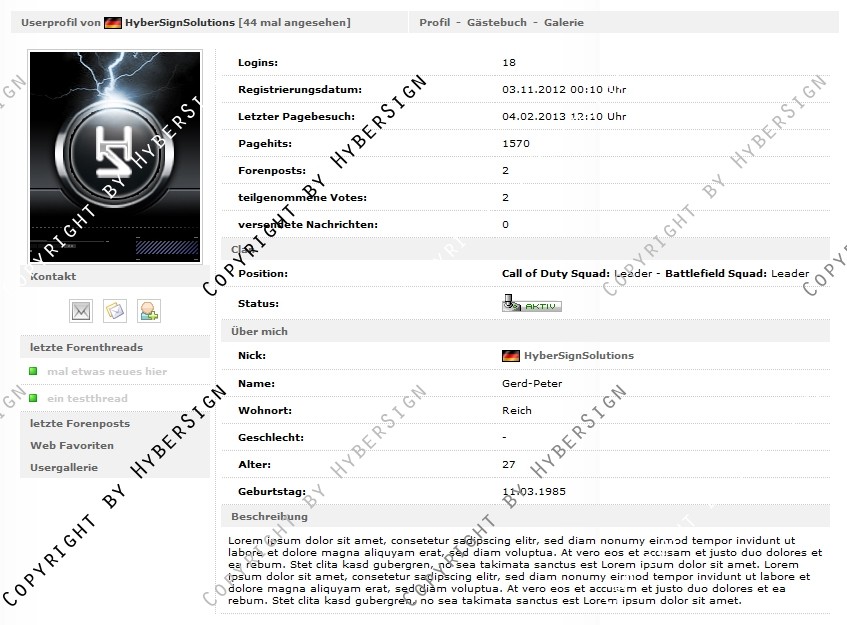This screenshot has width=847, height=625.
Task: Click the Pagehits value 1570
Action: pyautogui.click(x=516, y=144)
